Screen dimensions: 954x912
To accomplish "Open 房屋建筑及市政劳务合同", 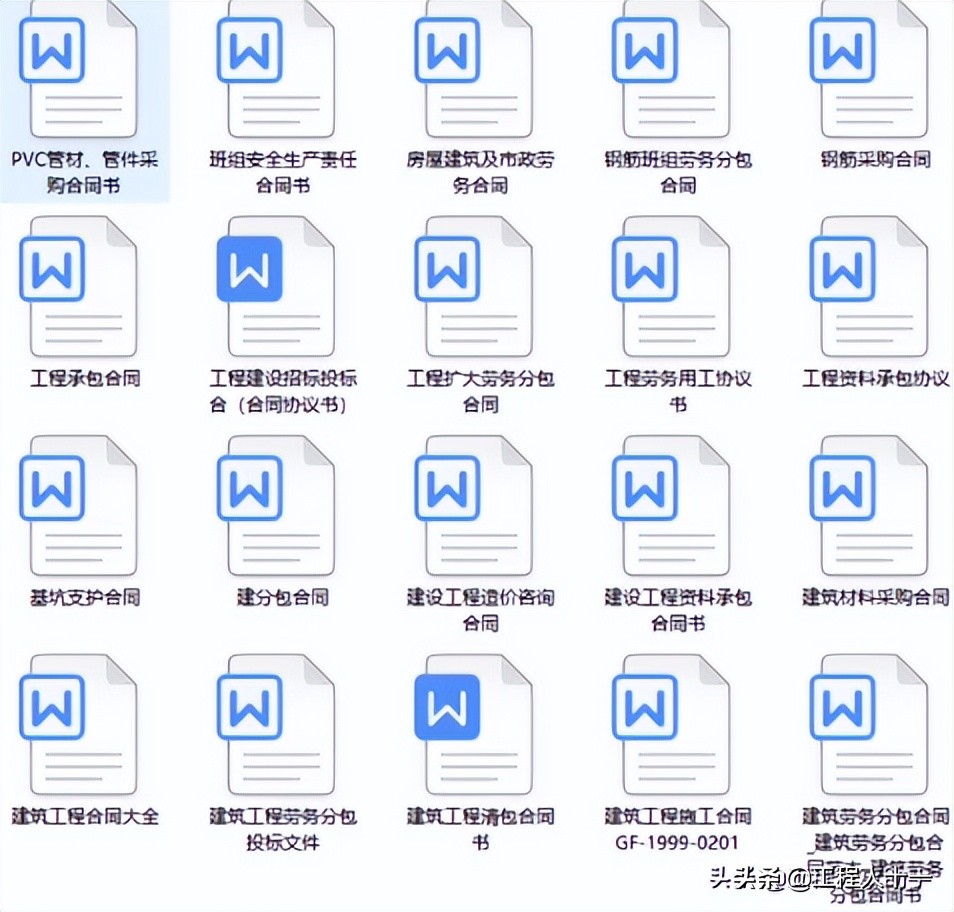I will click(x=479, y=70).
